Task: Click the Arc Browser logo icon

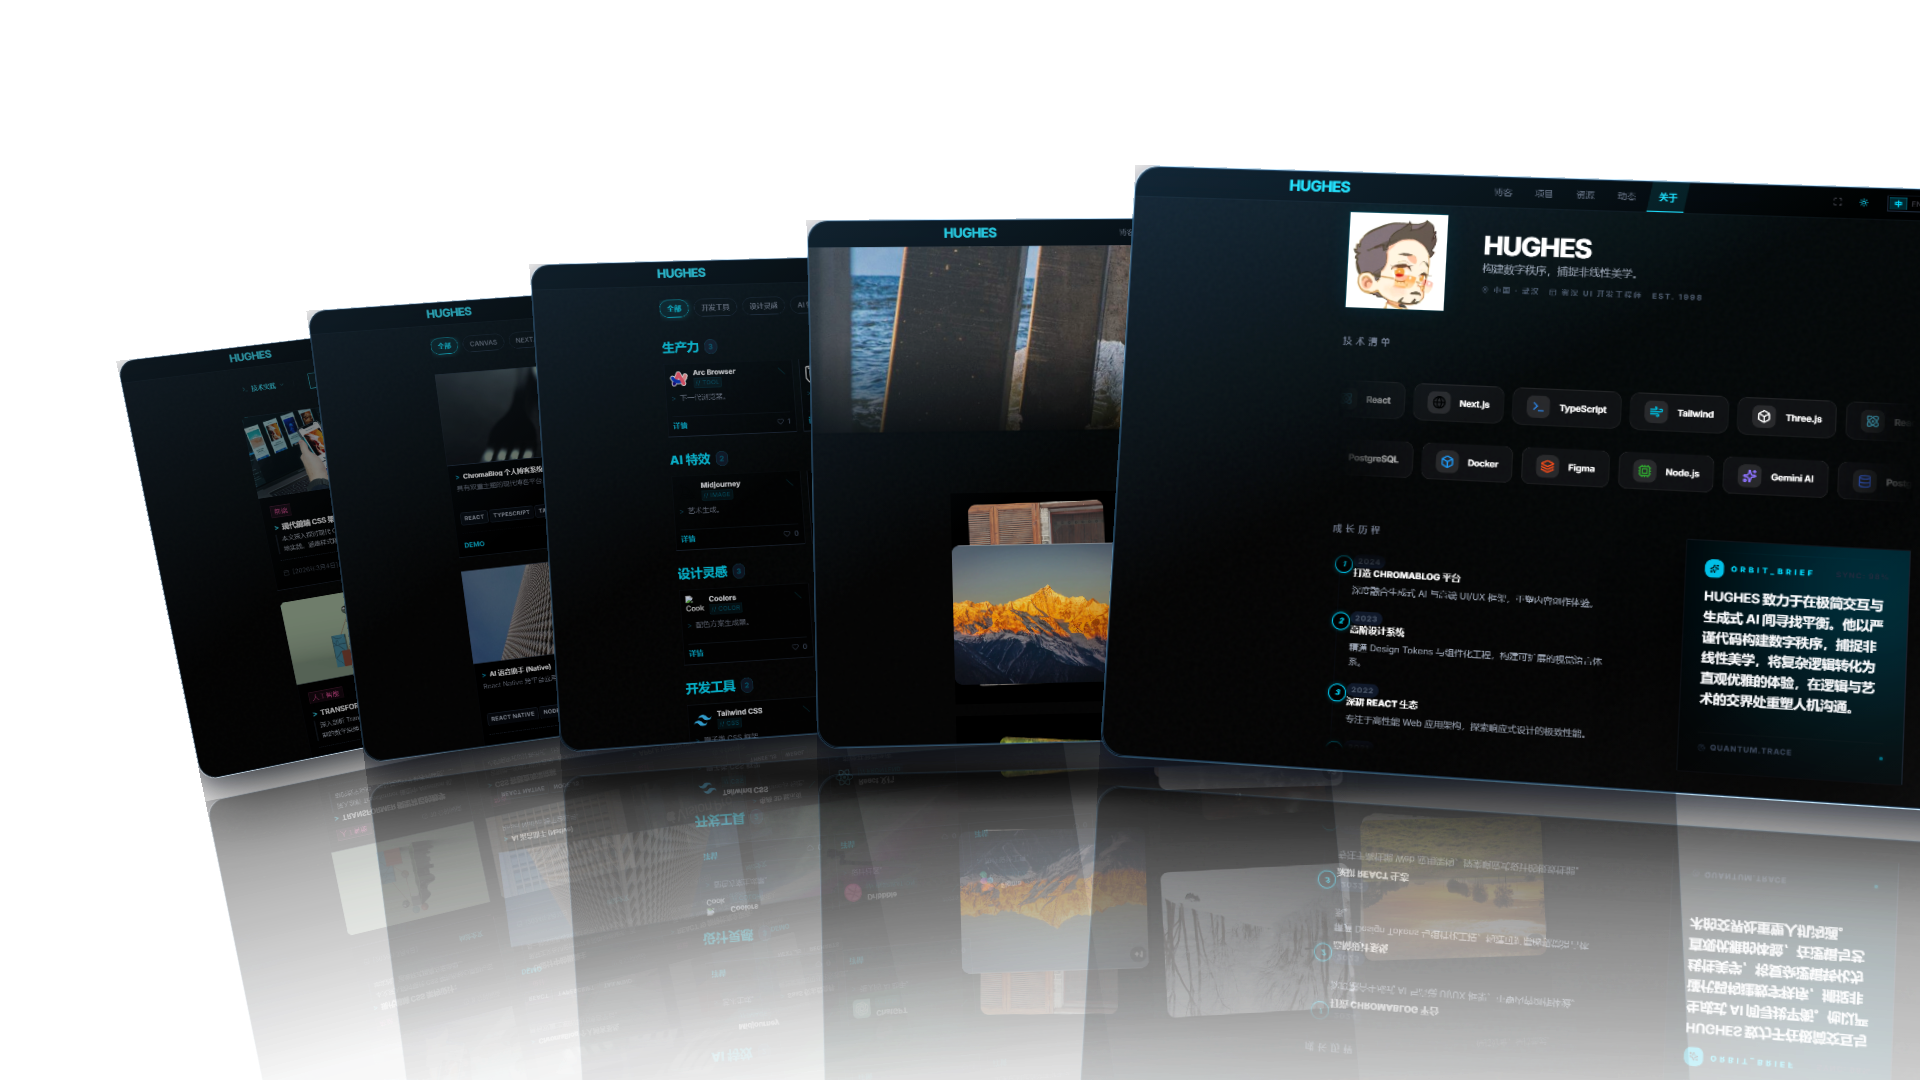Action: click(x=679, y=379)
